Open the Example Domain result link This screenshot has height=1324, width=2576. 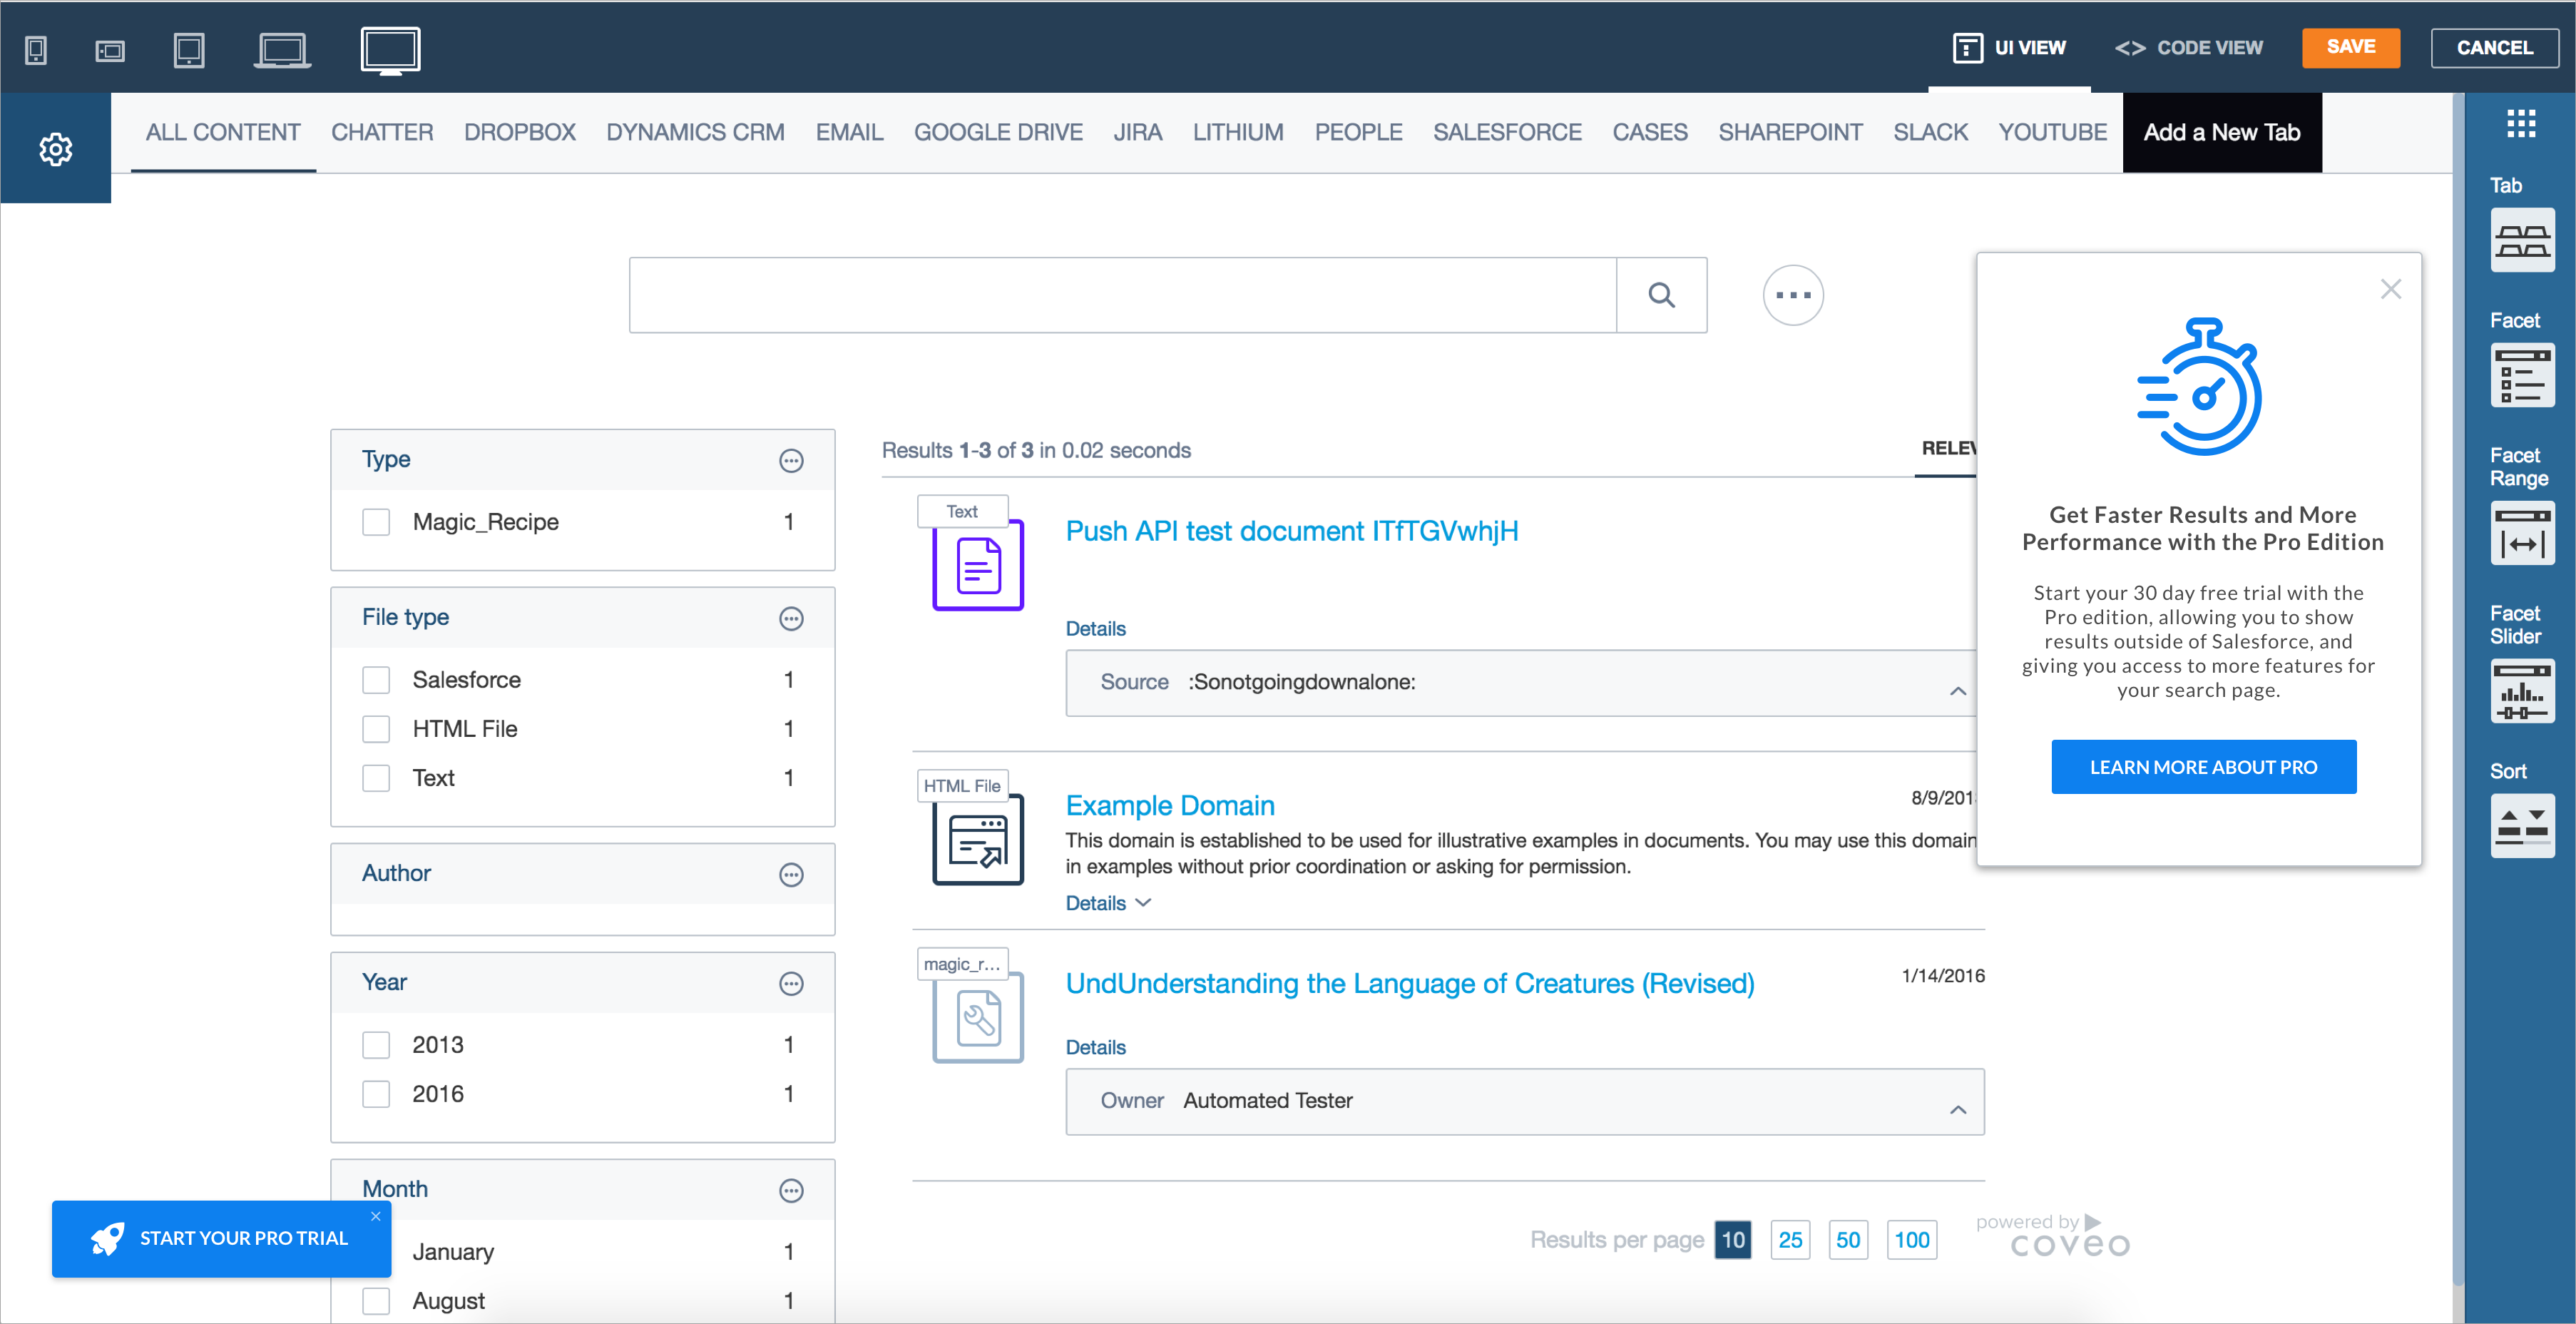point(1169,806)
